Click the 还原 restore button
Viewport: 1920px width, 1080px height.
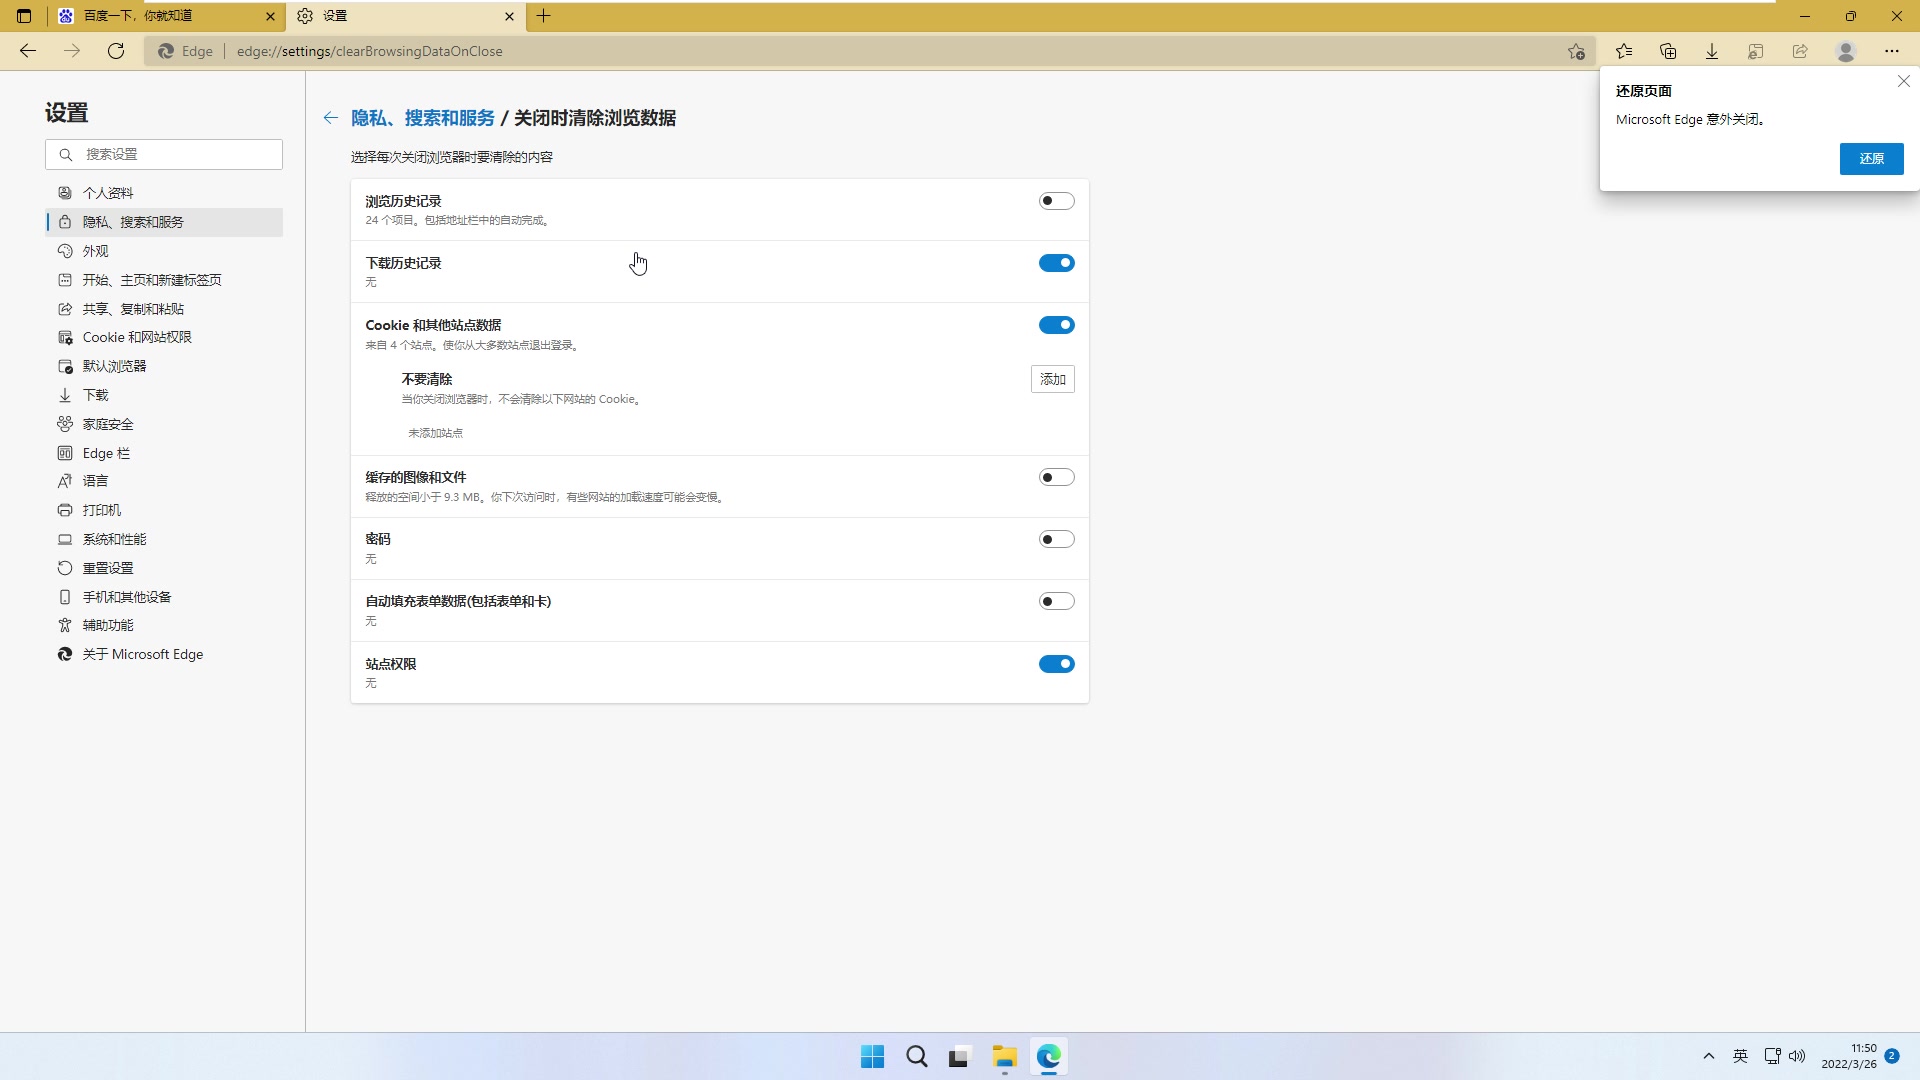(1871, 159)
